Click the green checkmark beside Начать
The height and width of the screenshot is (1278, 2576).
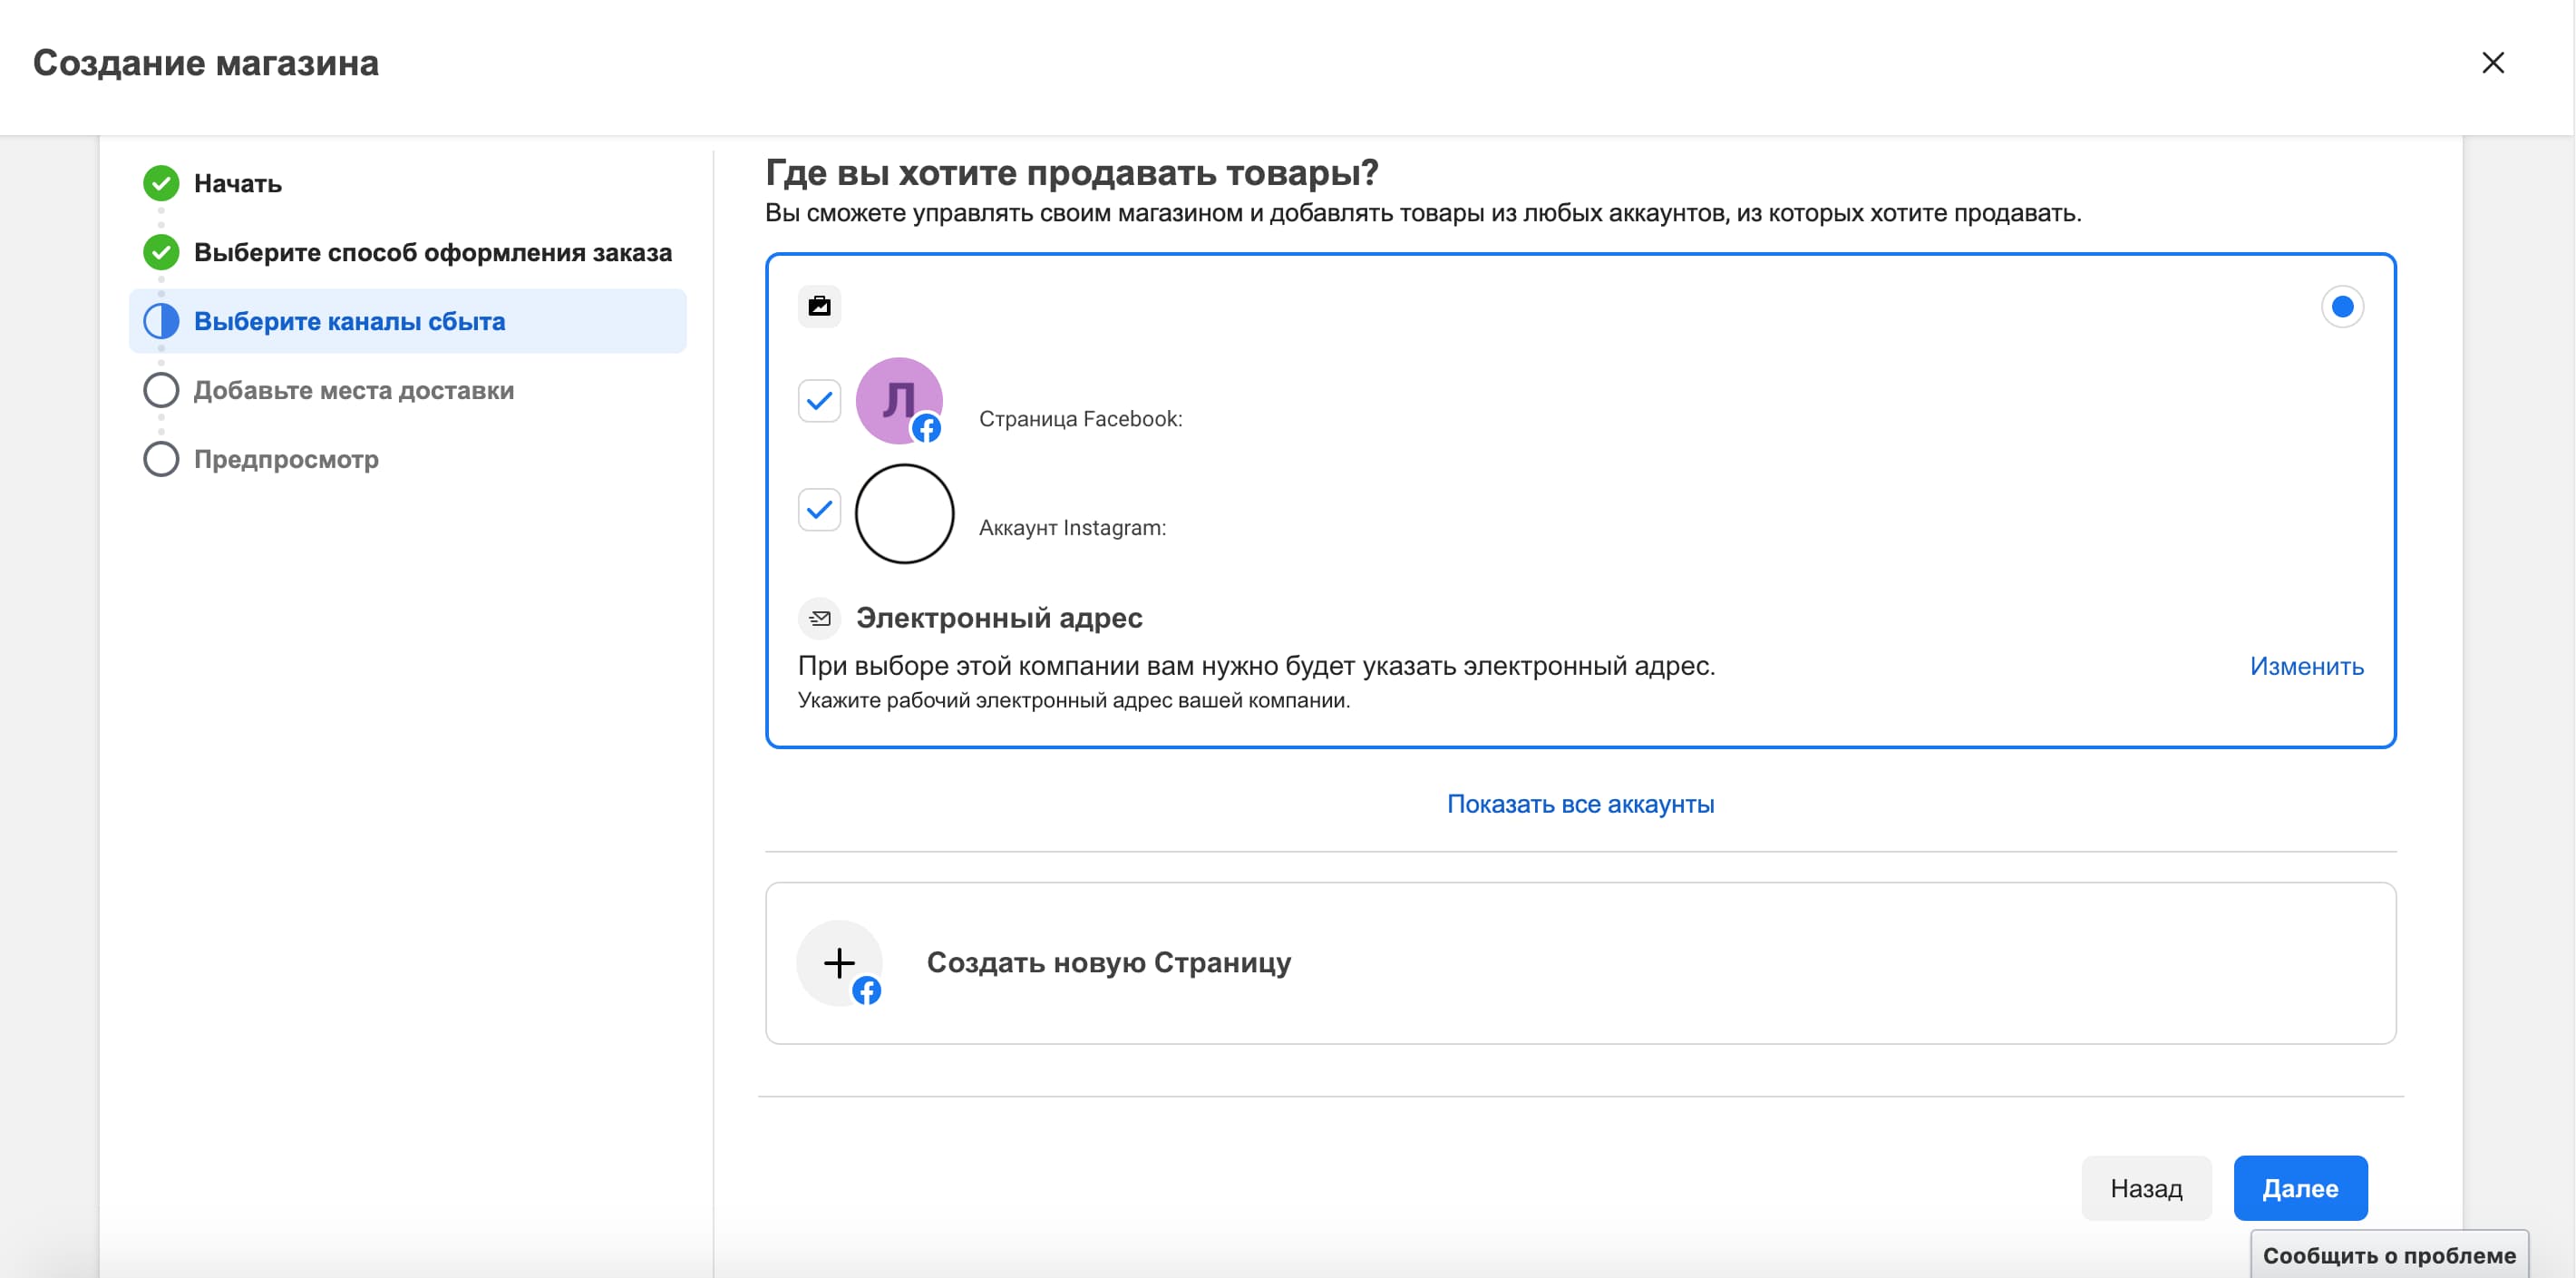tap(161, 183)
